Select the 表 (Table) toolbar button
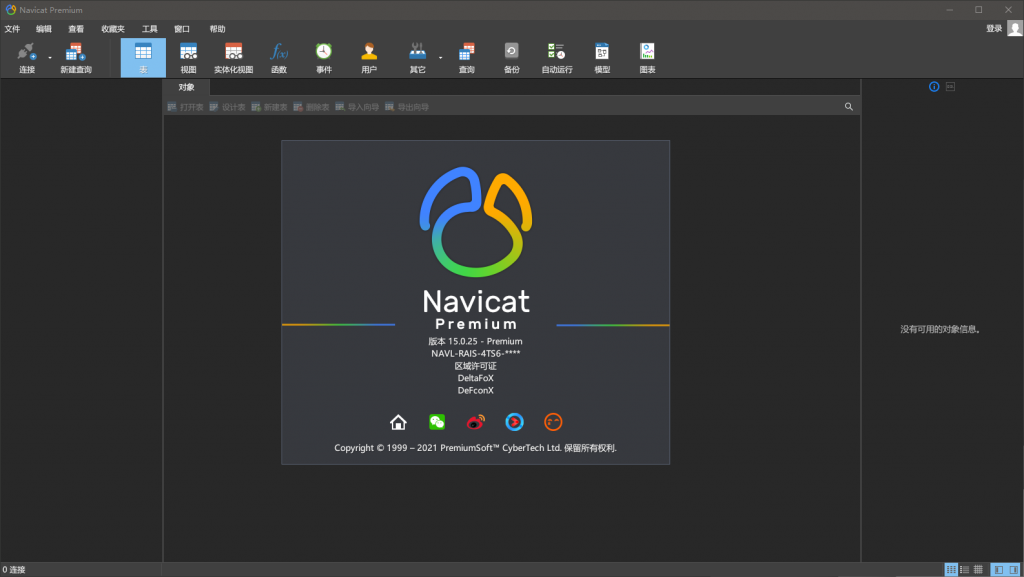The width and height of the screenshot is (1024, 577). [143, 57]
